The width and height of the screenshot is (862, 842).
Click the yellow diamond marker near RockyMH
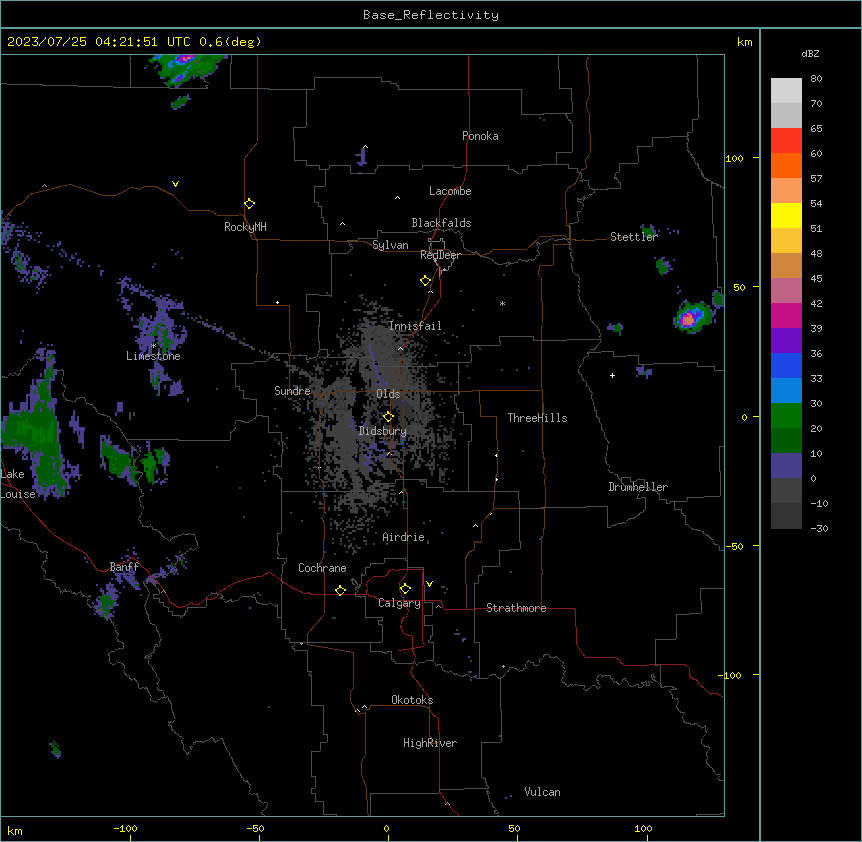tap(250, 204)
